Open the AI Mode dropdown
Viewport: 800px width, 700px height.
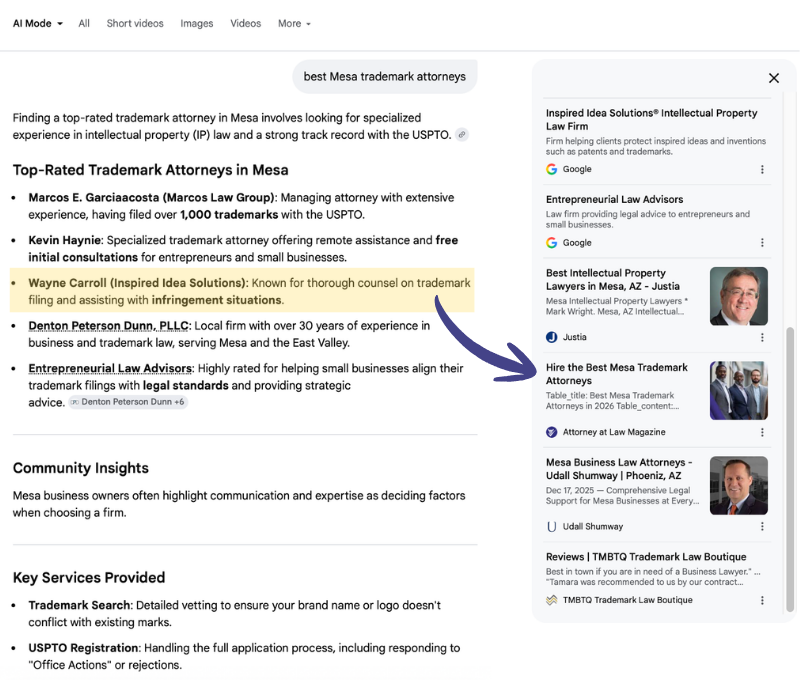[37, 23]
